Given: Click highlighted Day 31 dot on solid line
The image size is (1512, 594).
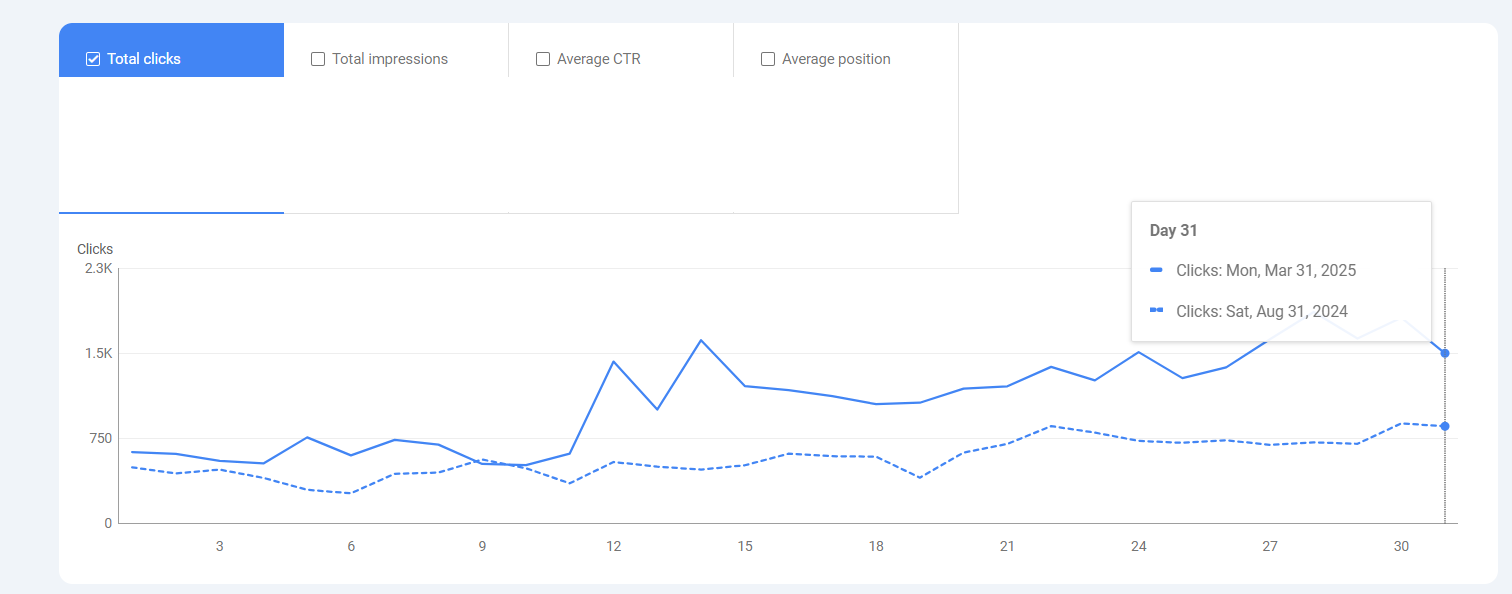Looking at the screenshot, I should click(x=1445, y=353).
